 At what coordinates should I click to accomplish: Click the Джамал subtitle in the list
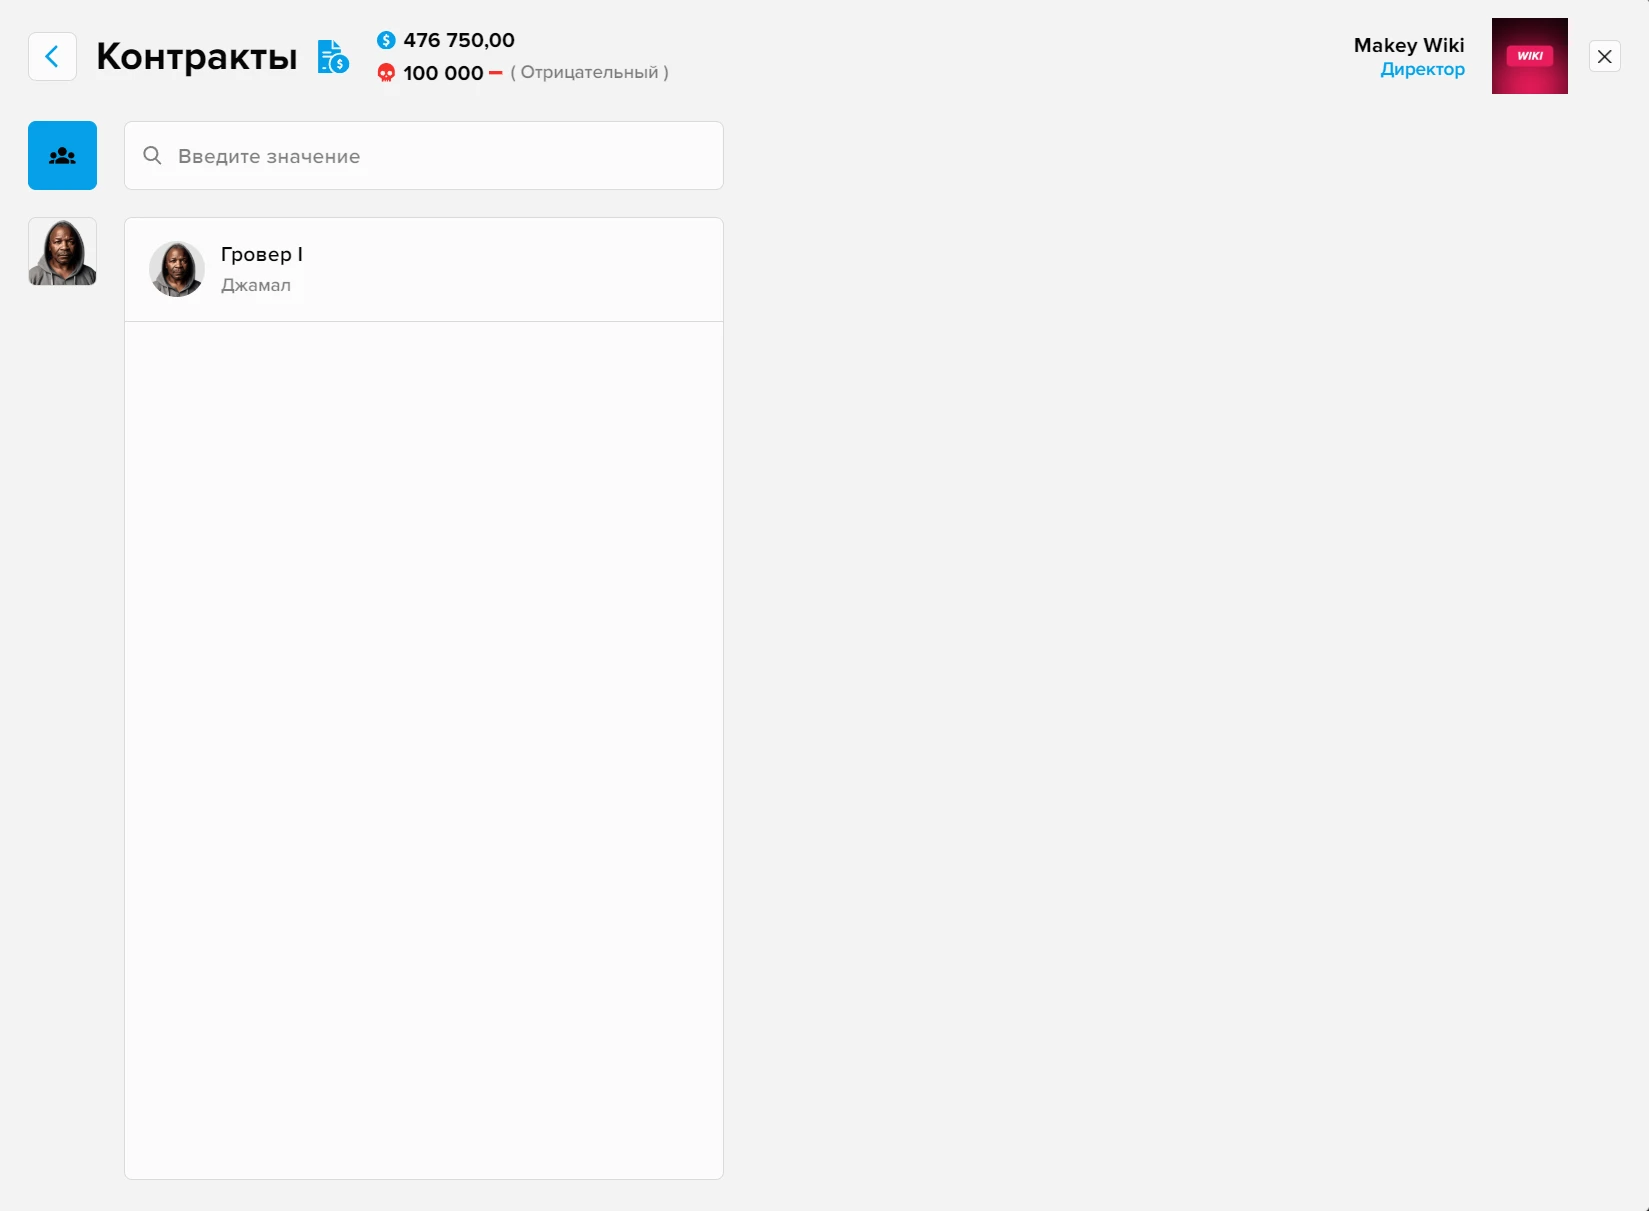(x=256, y=285)
